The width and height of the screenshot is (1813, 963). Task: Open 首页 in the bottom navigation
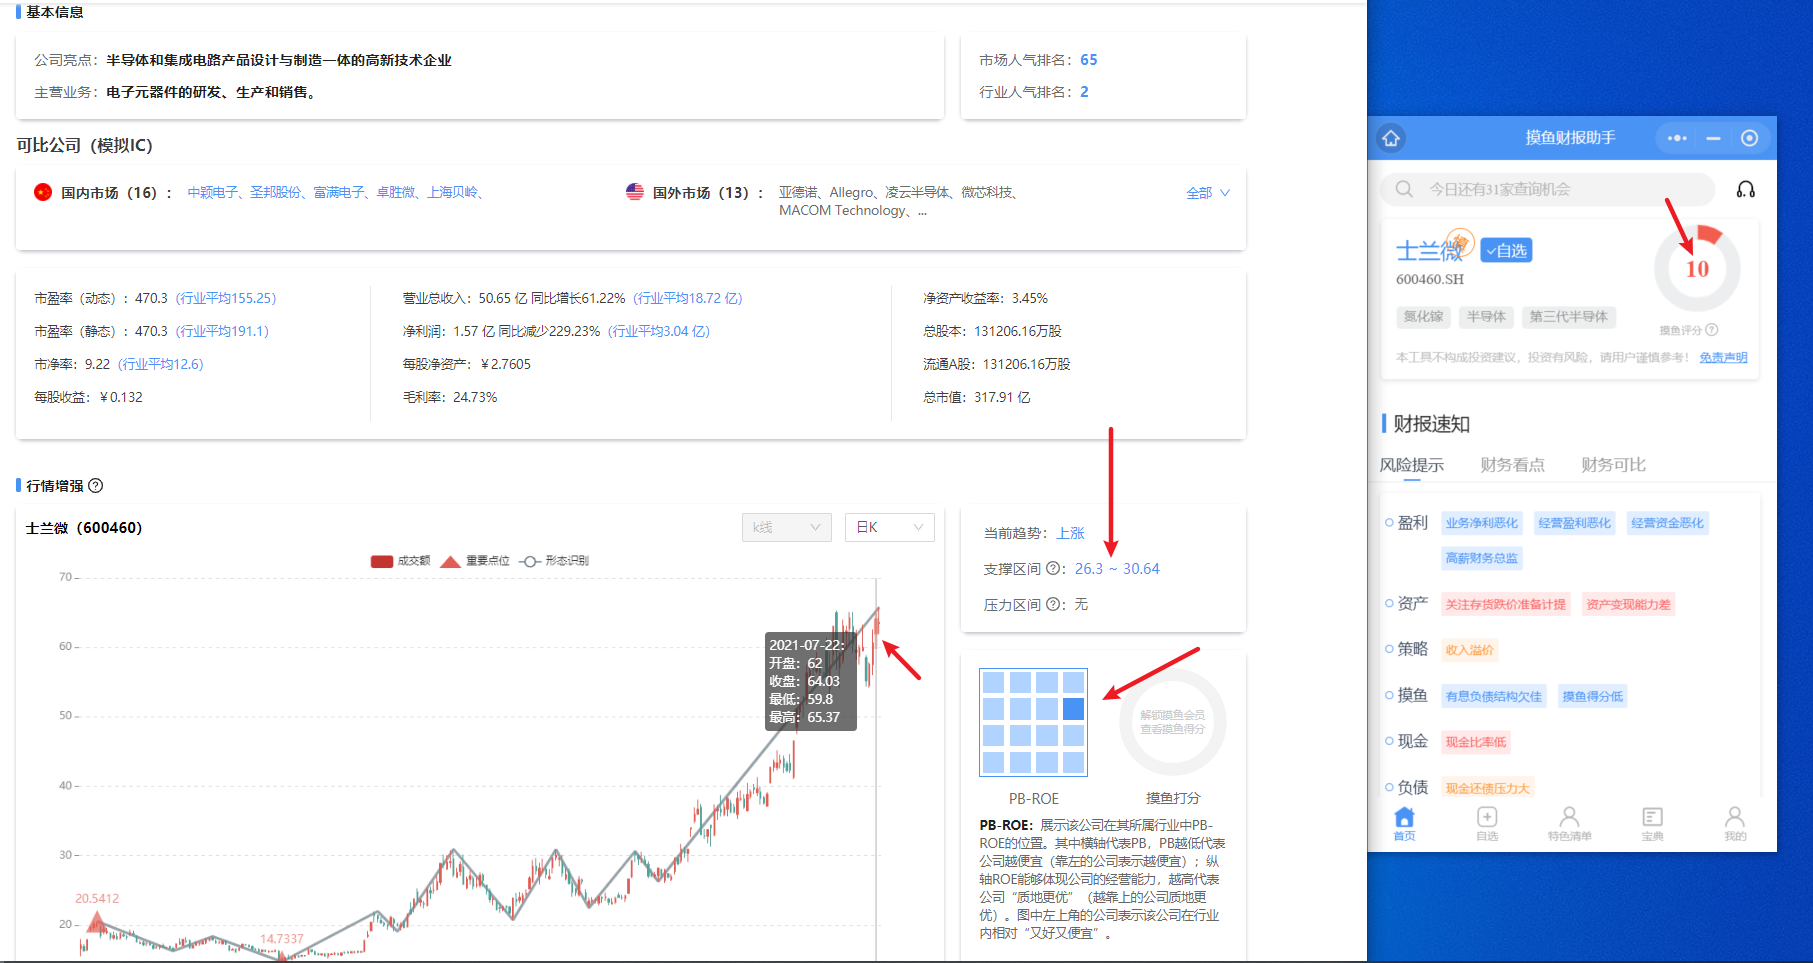(1405, 824)
